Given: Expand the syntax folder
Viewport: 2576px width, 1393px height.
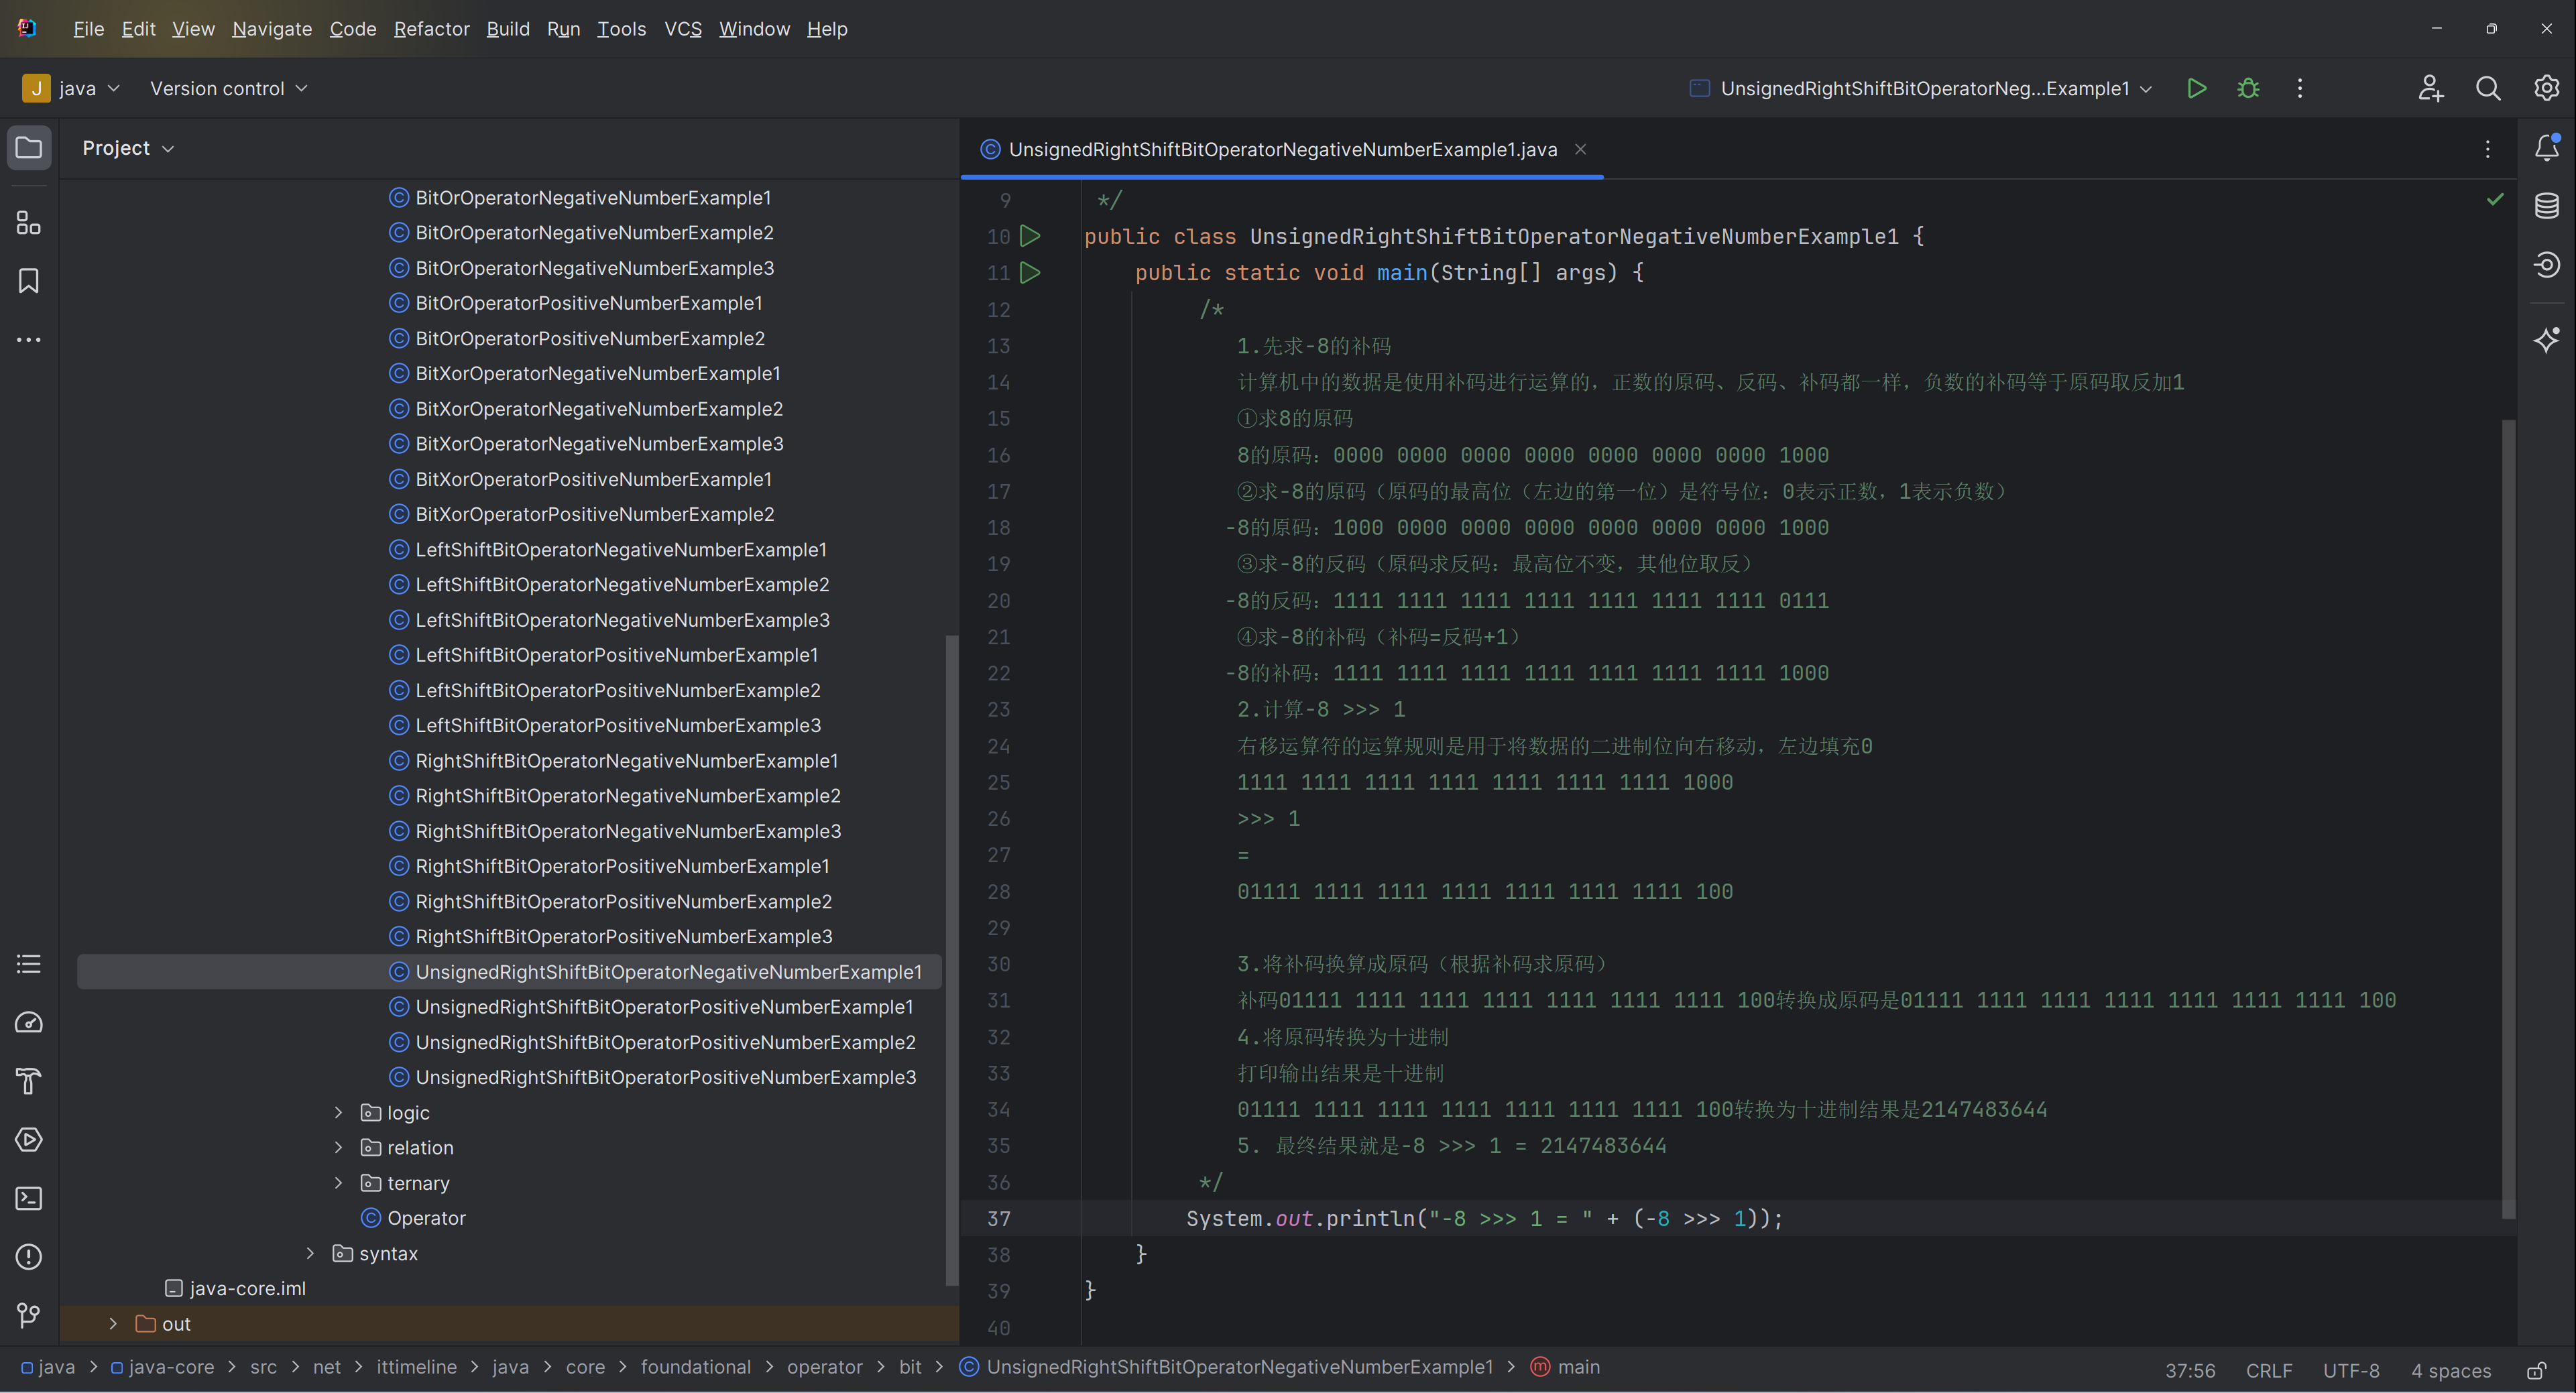Looking at the screenshot, I should coord(310,1253).
